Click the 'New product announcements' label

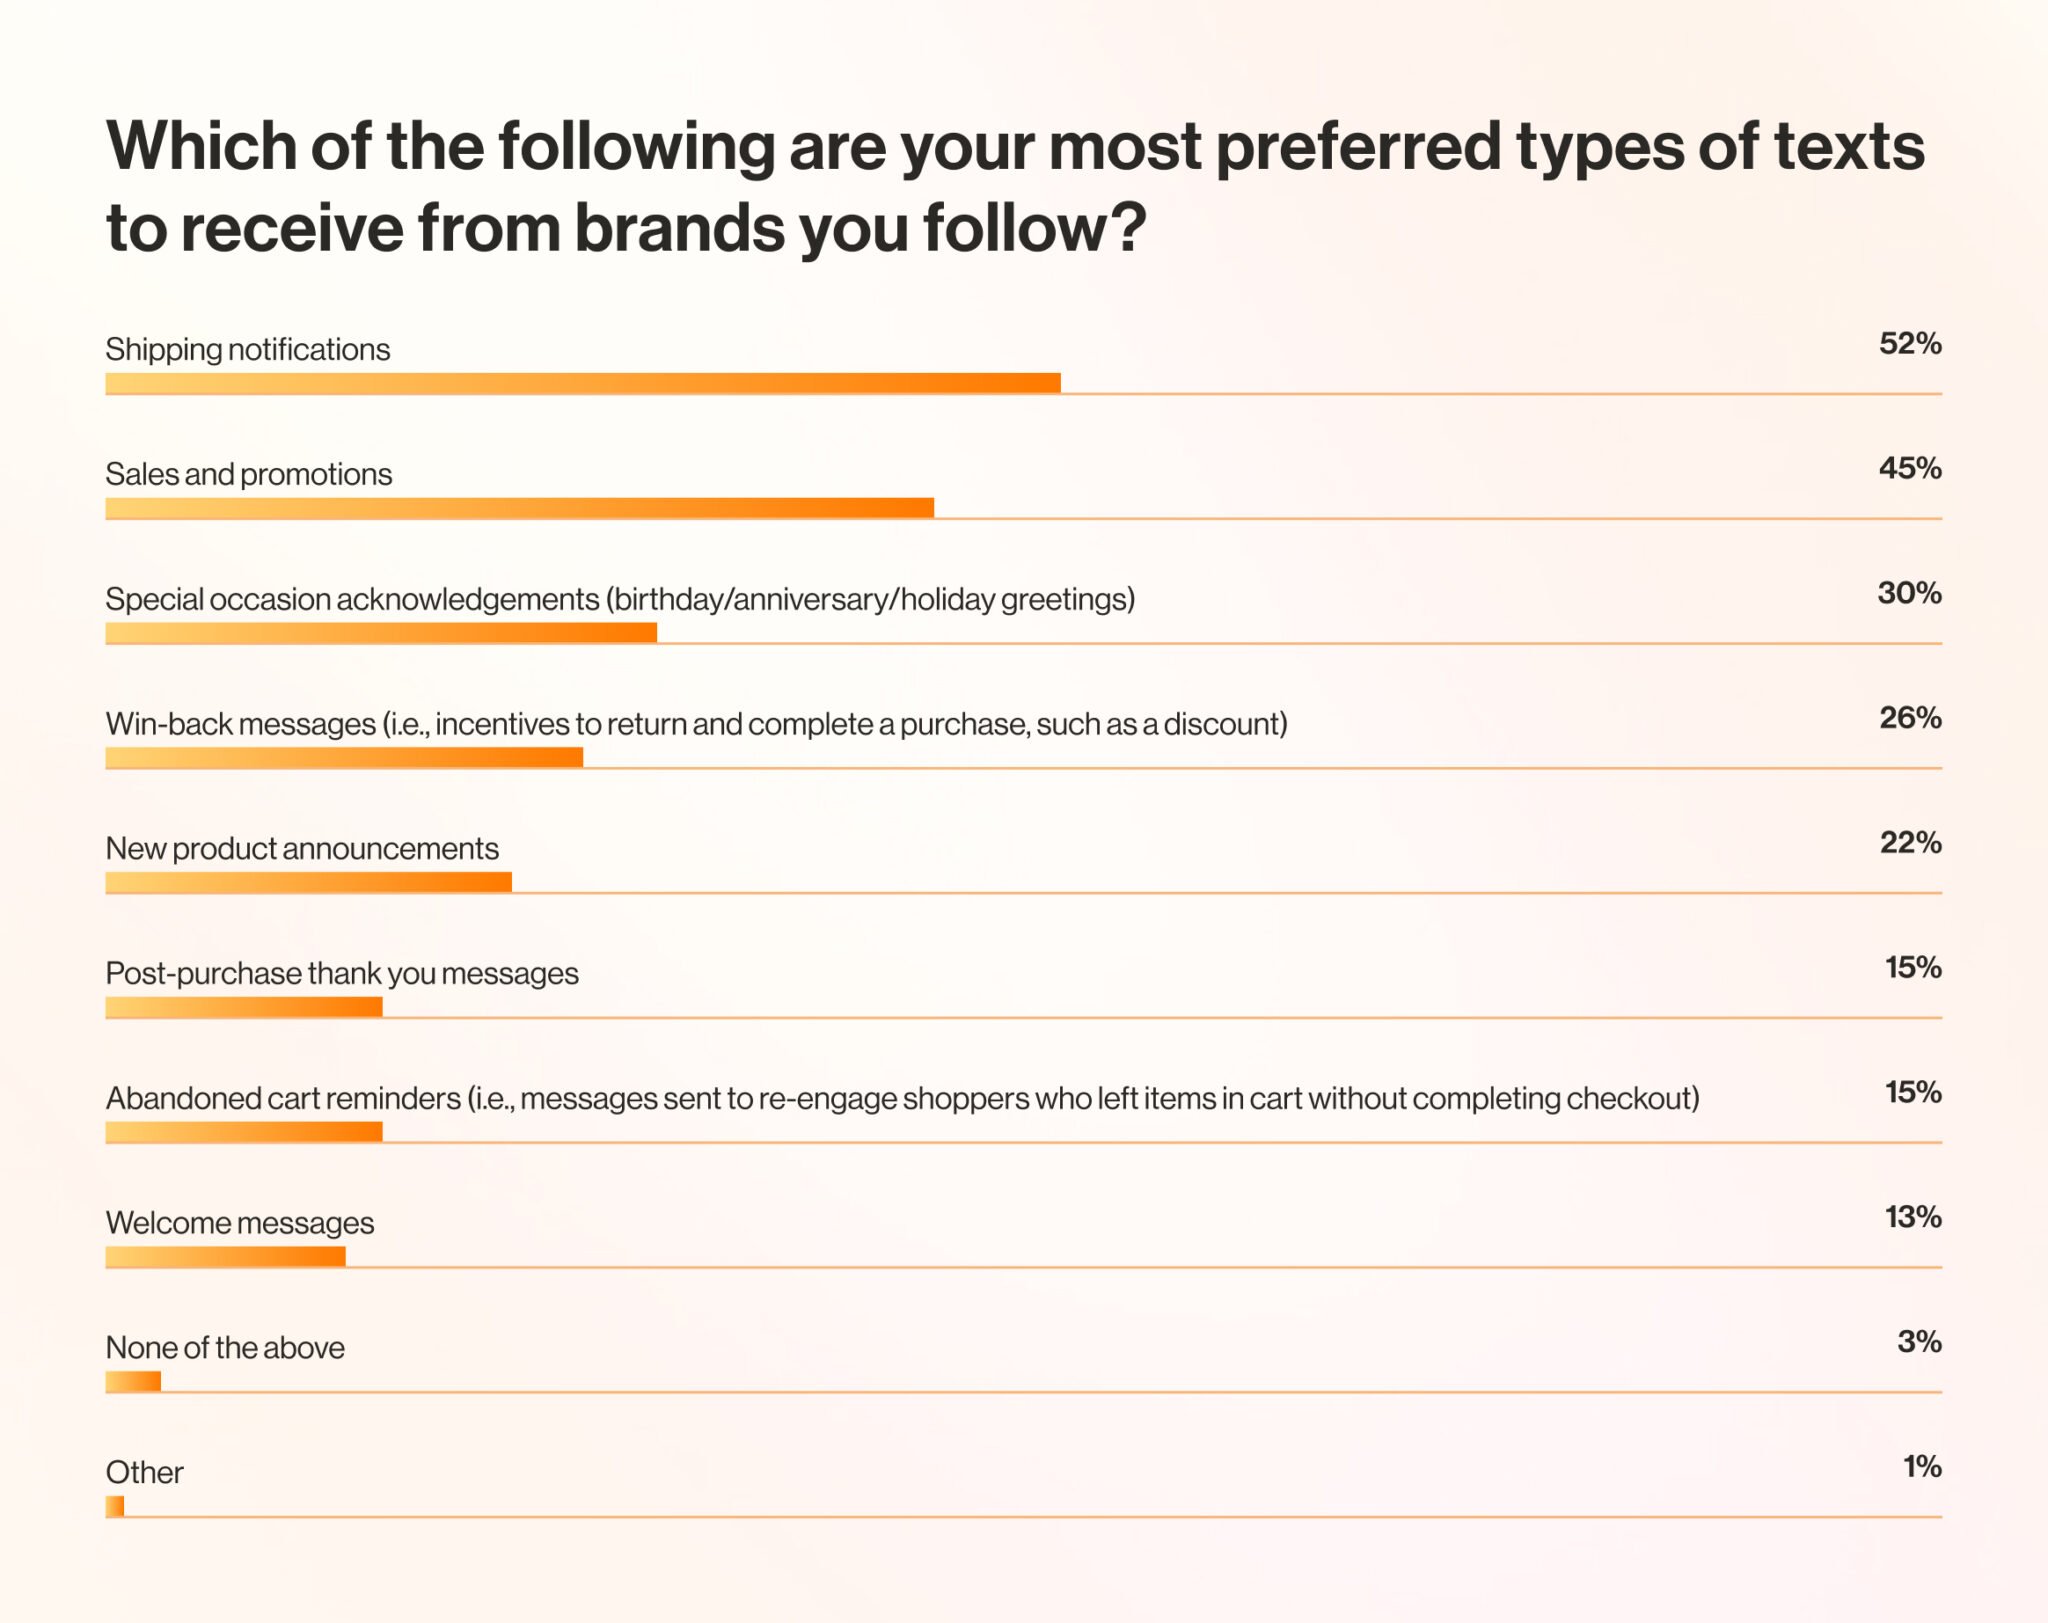point(302,849)
